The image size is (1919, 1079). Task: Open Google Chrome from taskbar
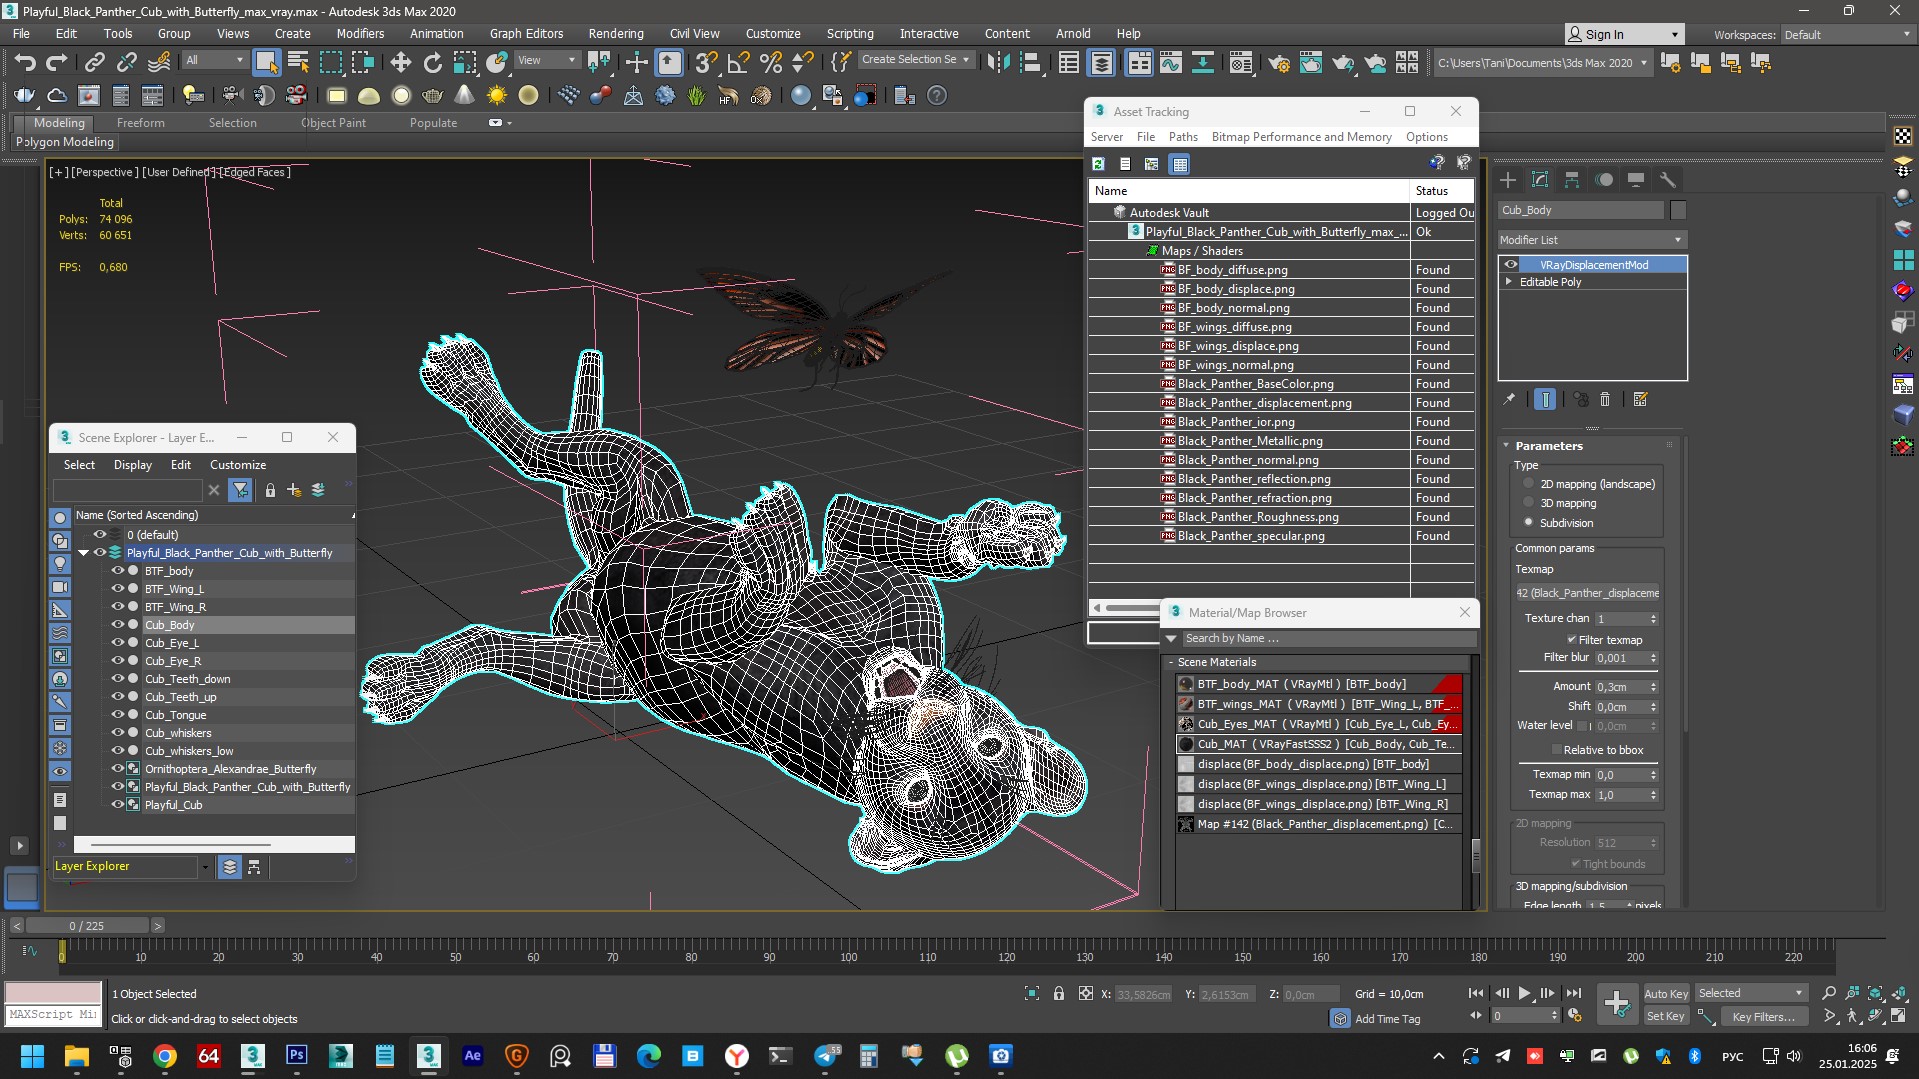pos(165,1056)
